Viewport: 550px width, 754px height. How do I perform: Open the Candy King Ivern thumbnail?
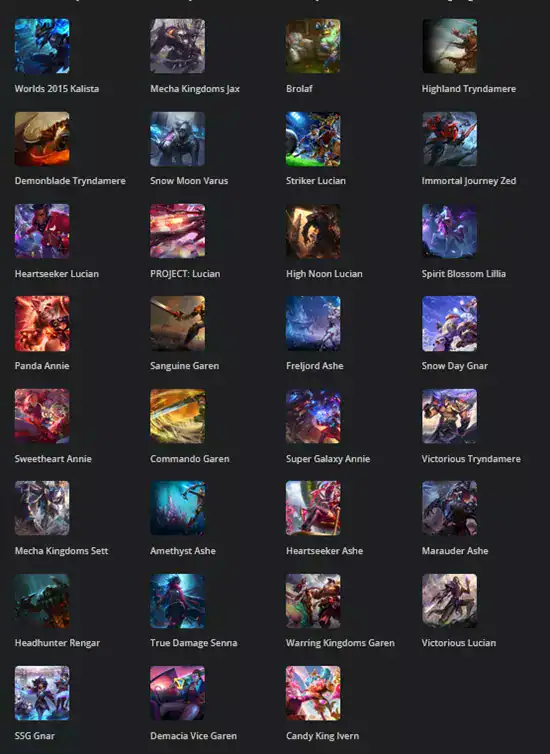click(x=313, y=693)
